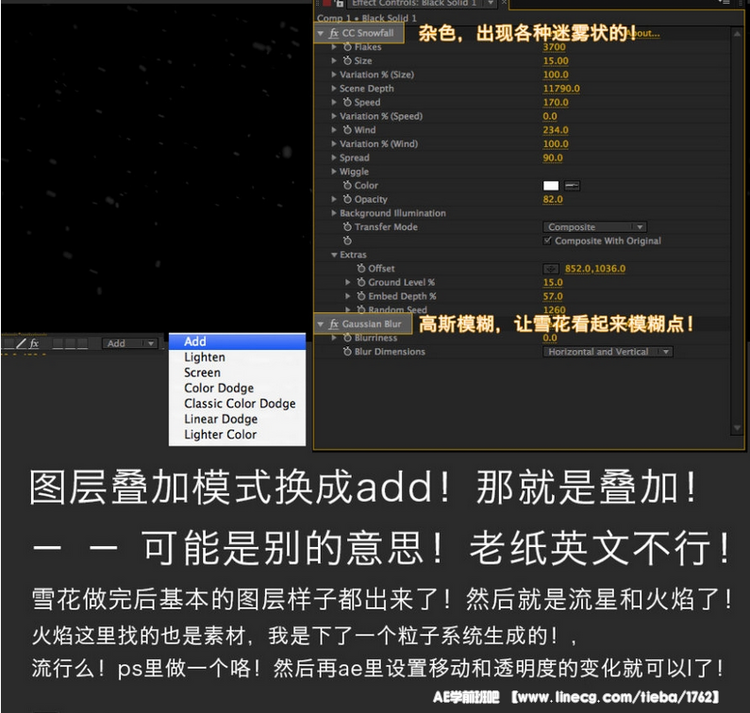Click the Size value 15.00
This screenshot has width=750, height=713.
(556, 61)
